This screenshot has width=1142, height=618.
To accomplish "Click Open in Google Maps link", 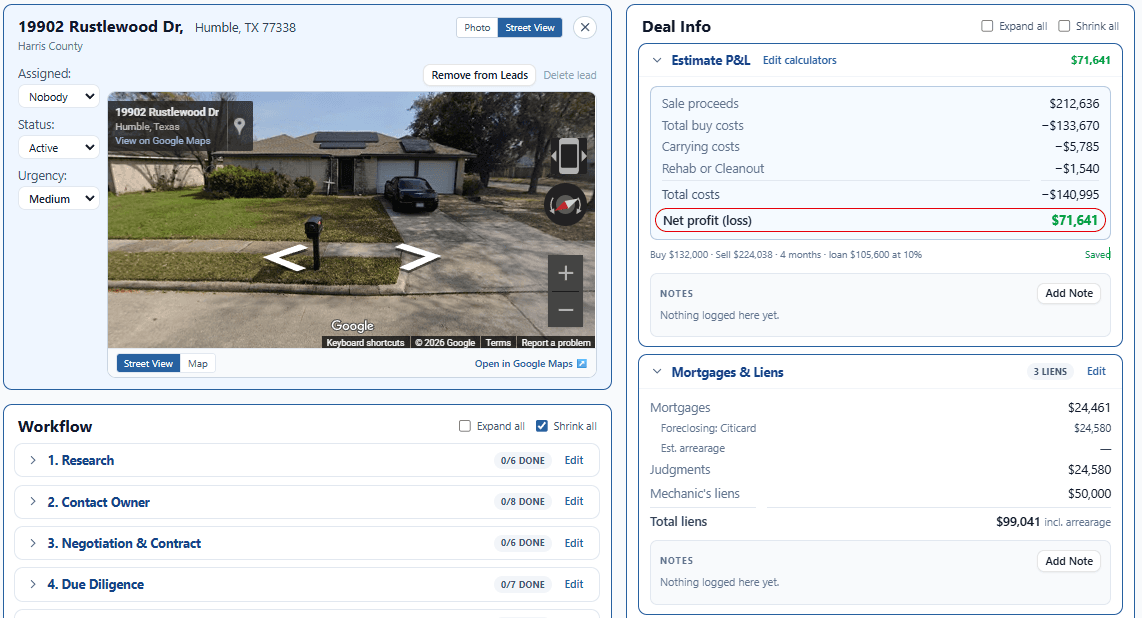I will 524,364.
